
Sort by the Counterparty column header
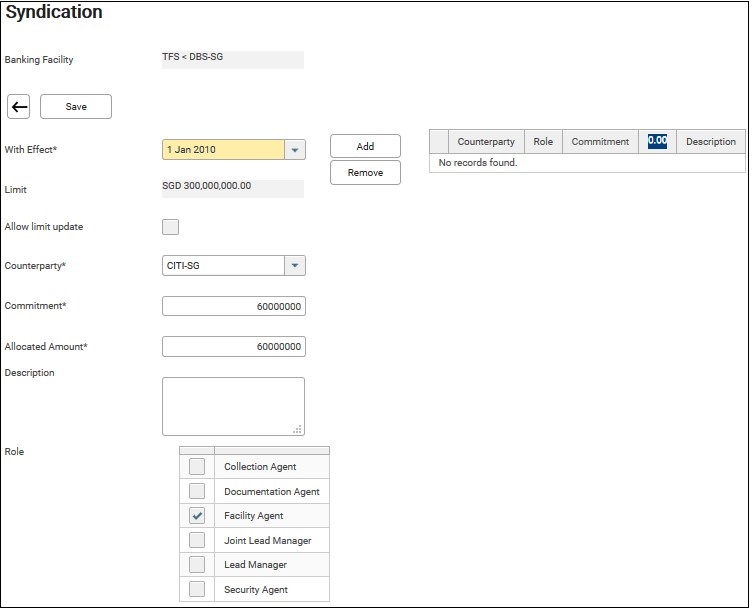pos(486,142)
